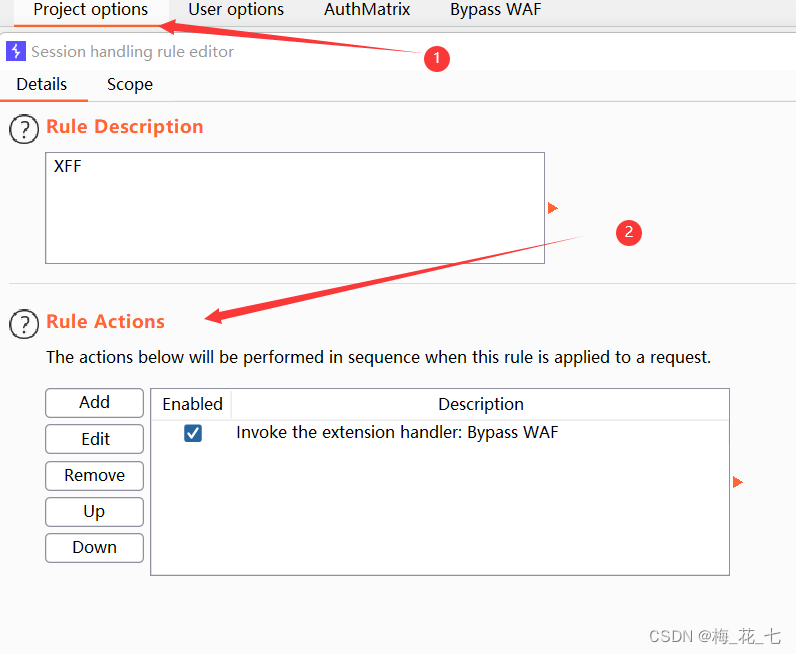
Task: Switch to the Scope tab
Action: coord(130,84)
